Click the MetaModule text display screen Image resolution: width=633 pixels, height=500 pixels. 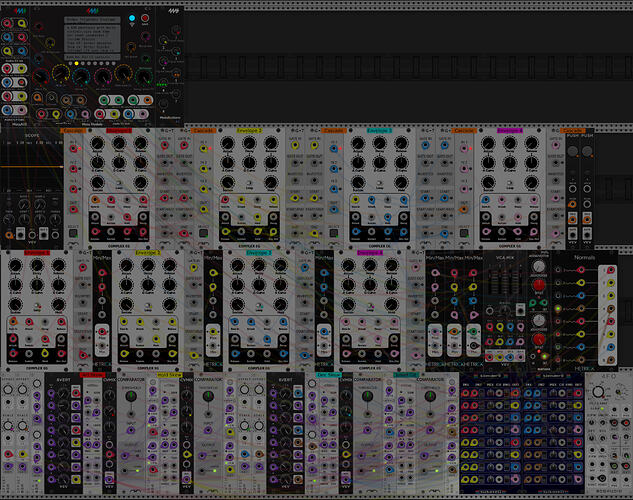pos(92,39)
